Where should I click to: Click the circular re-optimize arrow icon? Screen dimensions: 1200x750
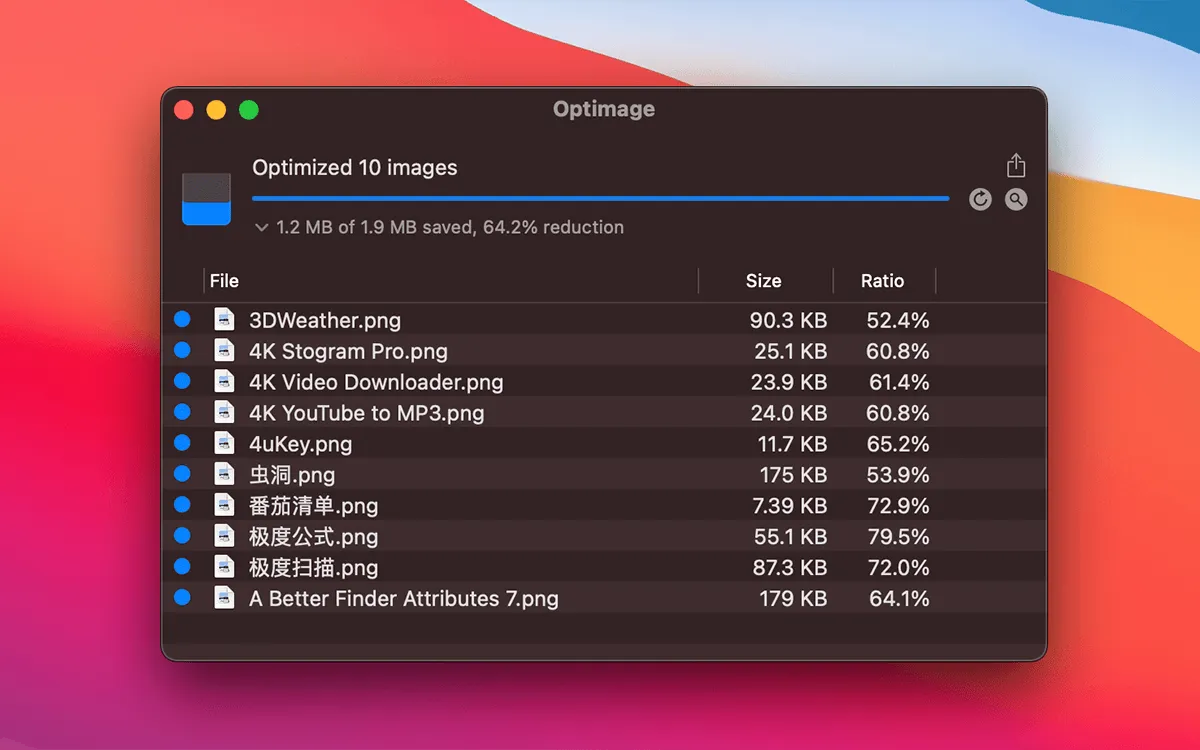(x=980, y=199)
